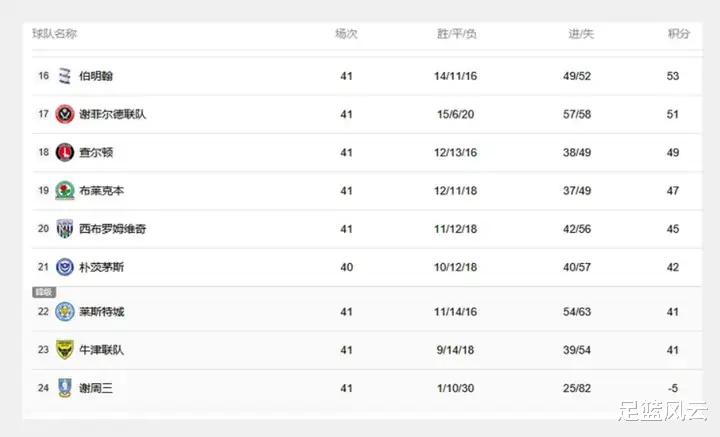Sort by the 积分 column header
Image resolution: width=720 pixels, height=437 pixels.
click(679, 33)
